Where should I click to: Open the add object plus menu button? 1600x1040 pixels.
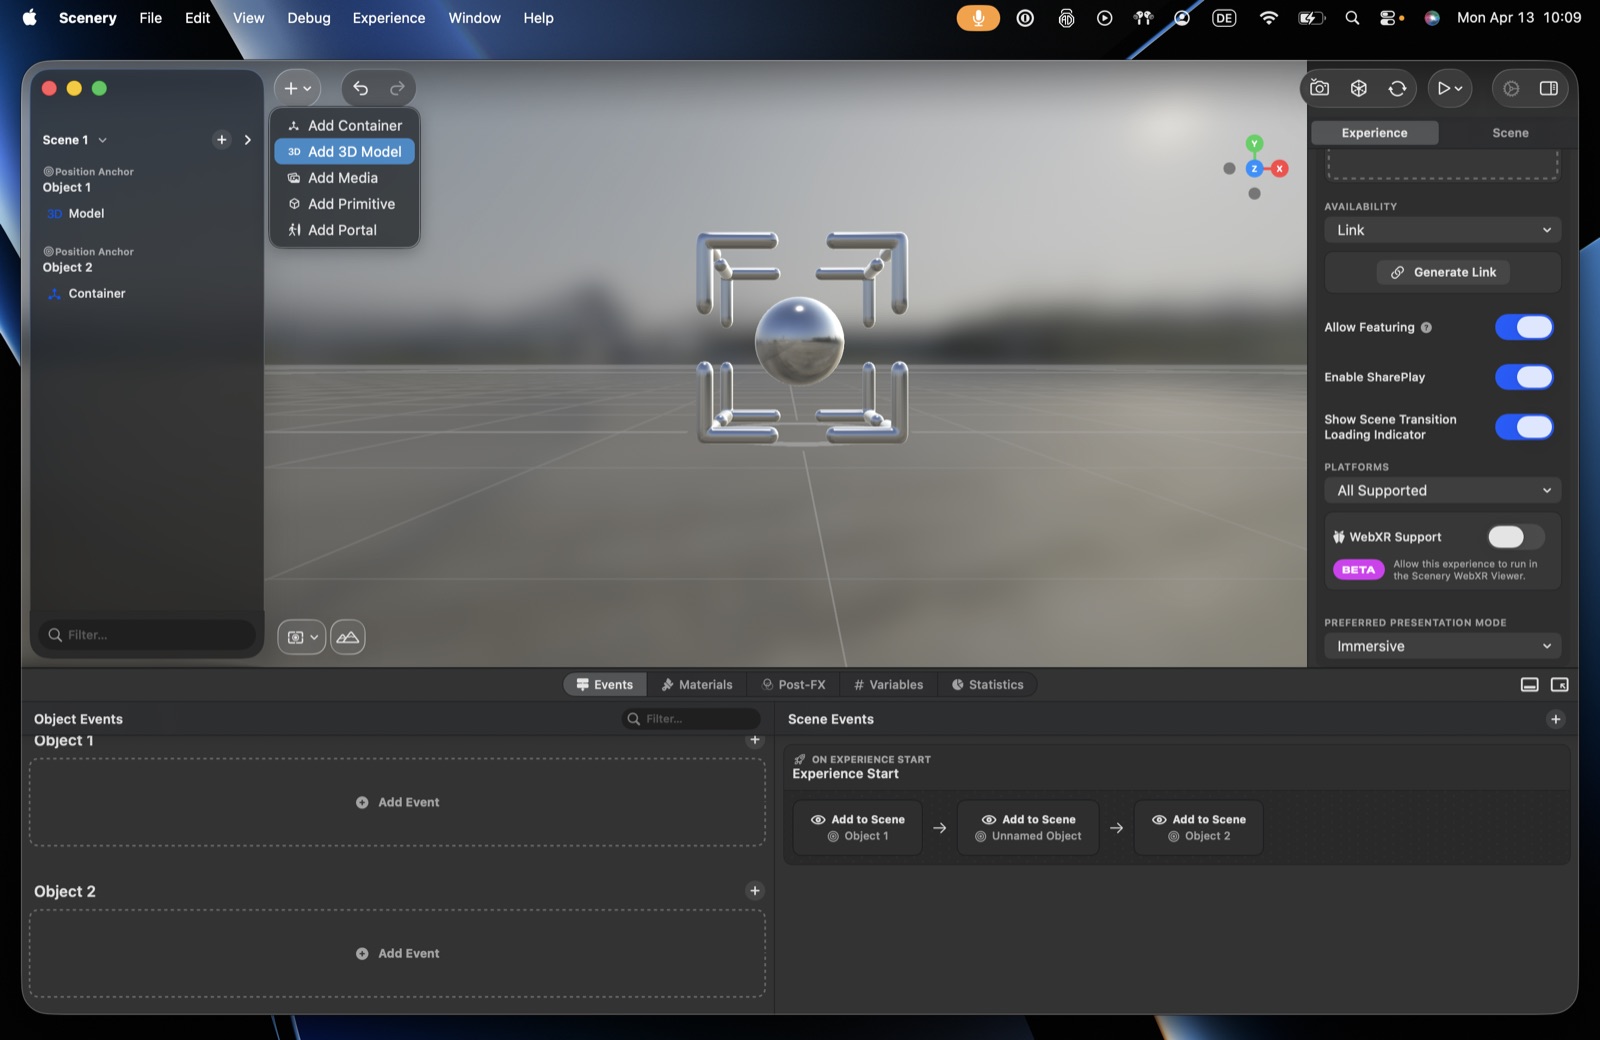(297, 88)
